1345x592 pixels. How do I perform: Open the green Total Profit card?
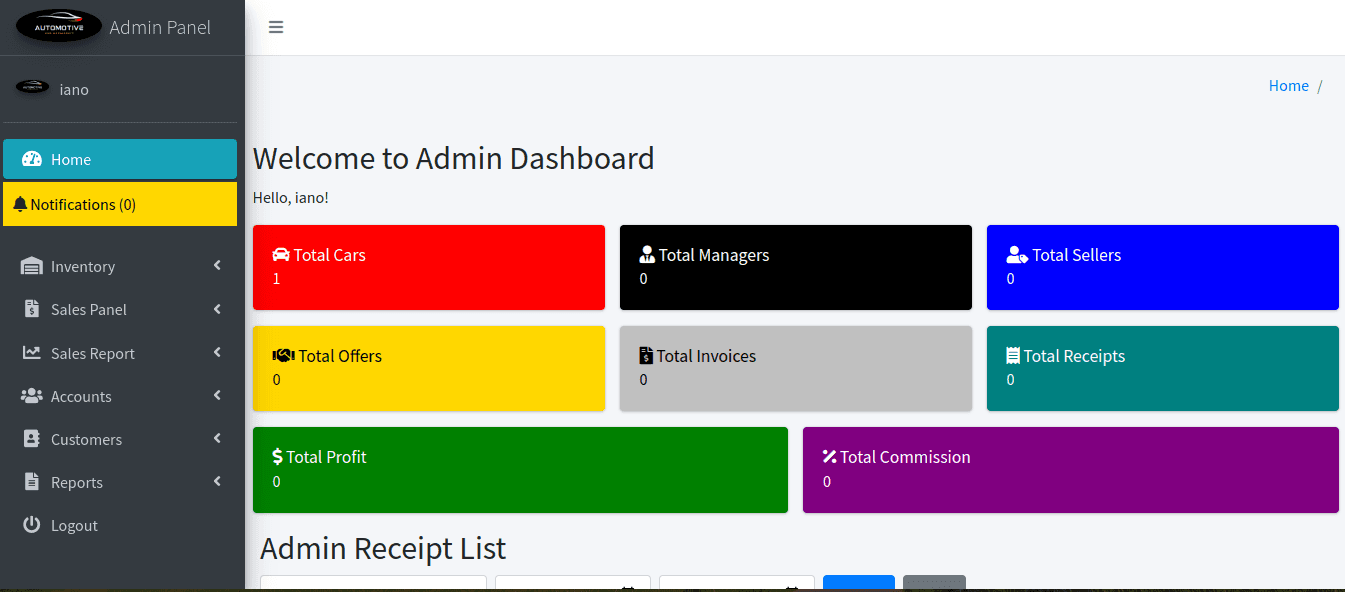tap(520, 470)
